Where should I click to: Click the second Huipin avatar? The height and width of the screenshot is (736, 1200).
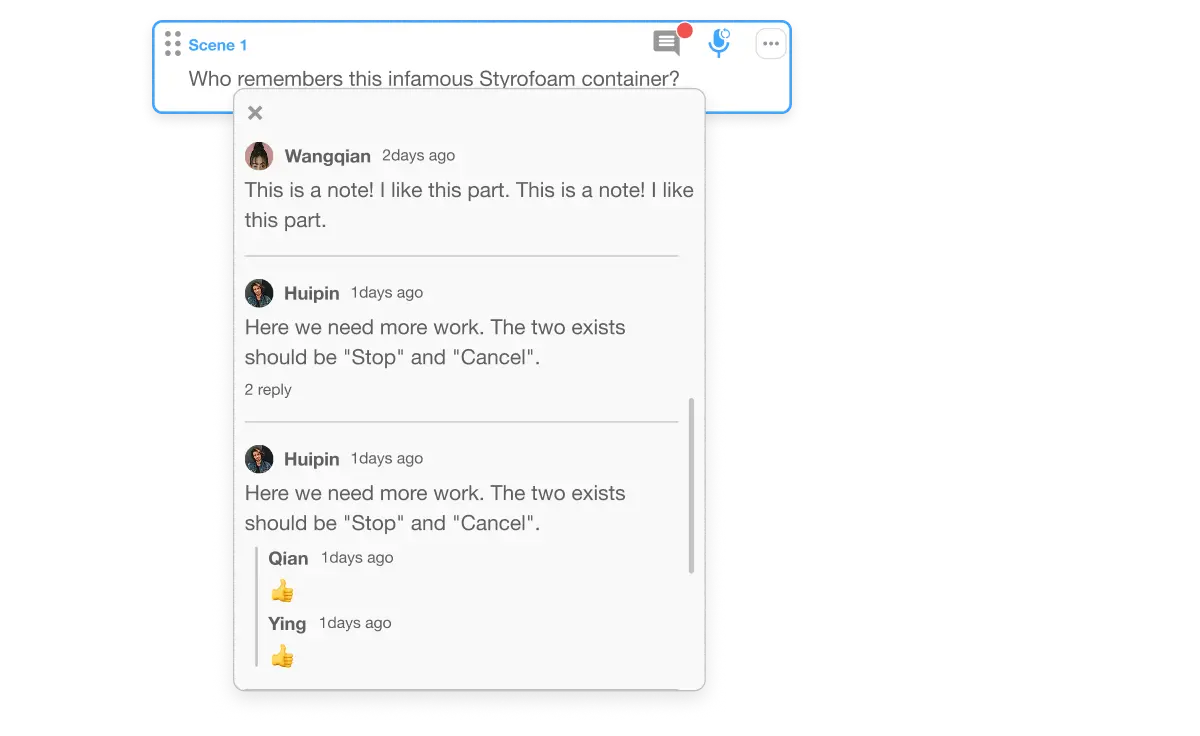point(259,459)
